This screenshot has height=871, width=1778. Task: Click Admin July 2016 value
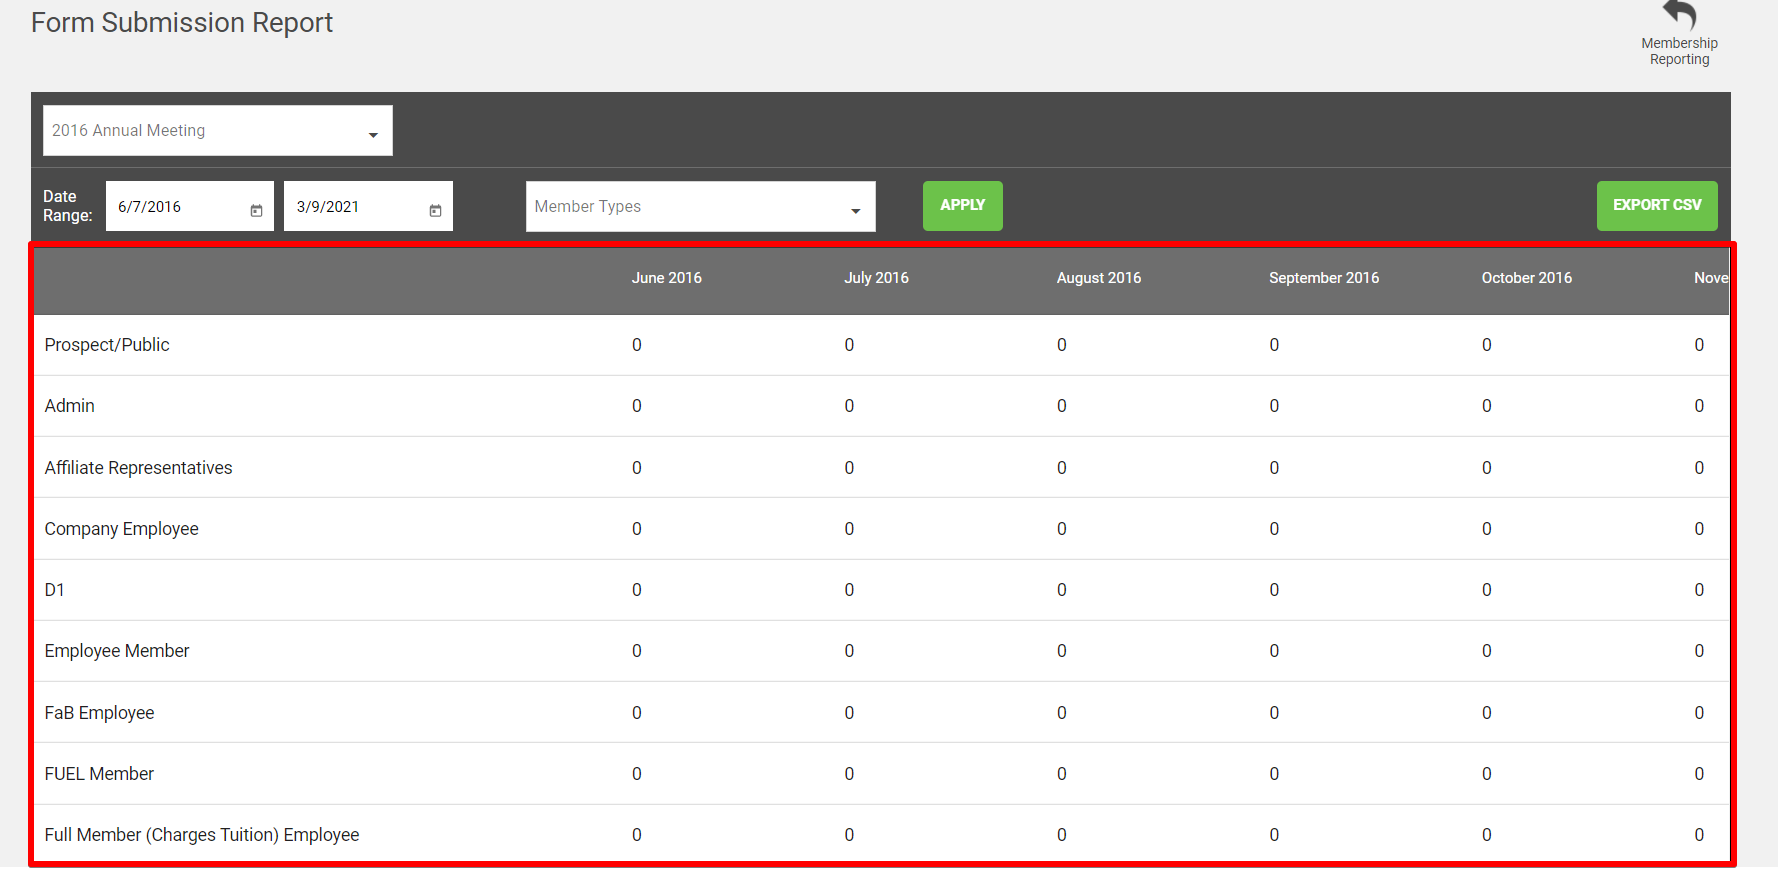tap(849, 406)
